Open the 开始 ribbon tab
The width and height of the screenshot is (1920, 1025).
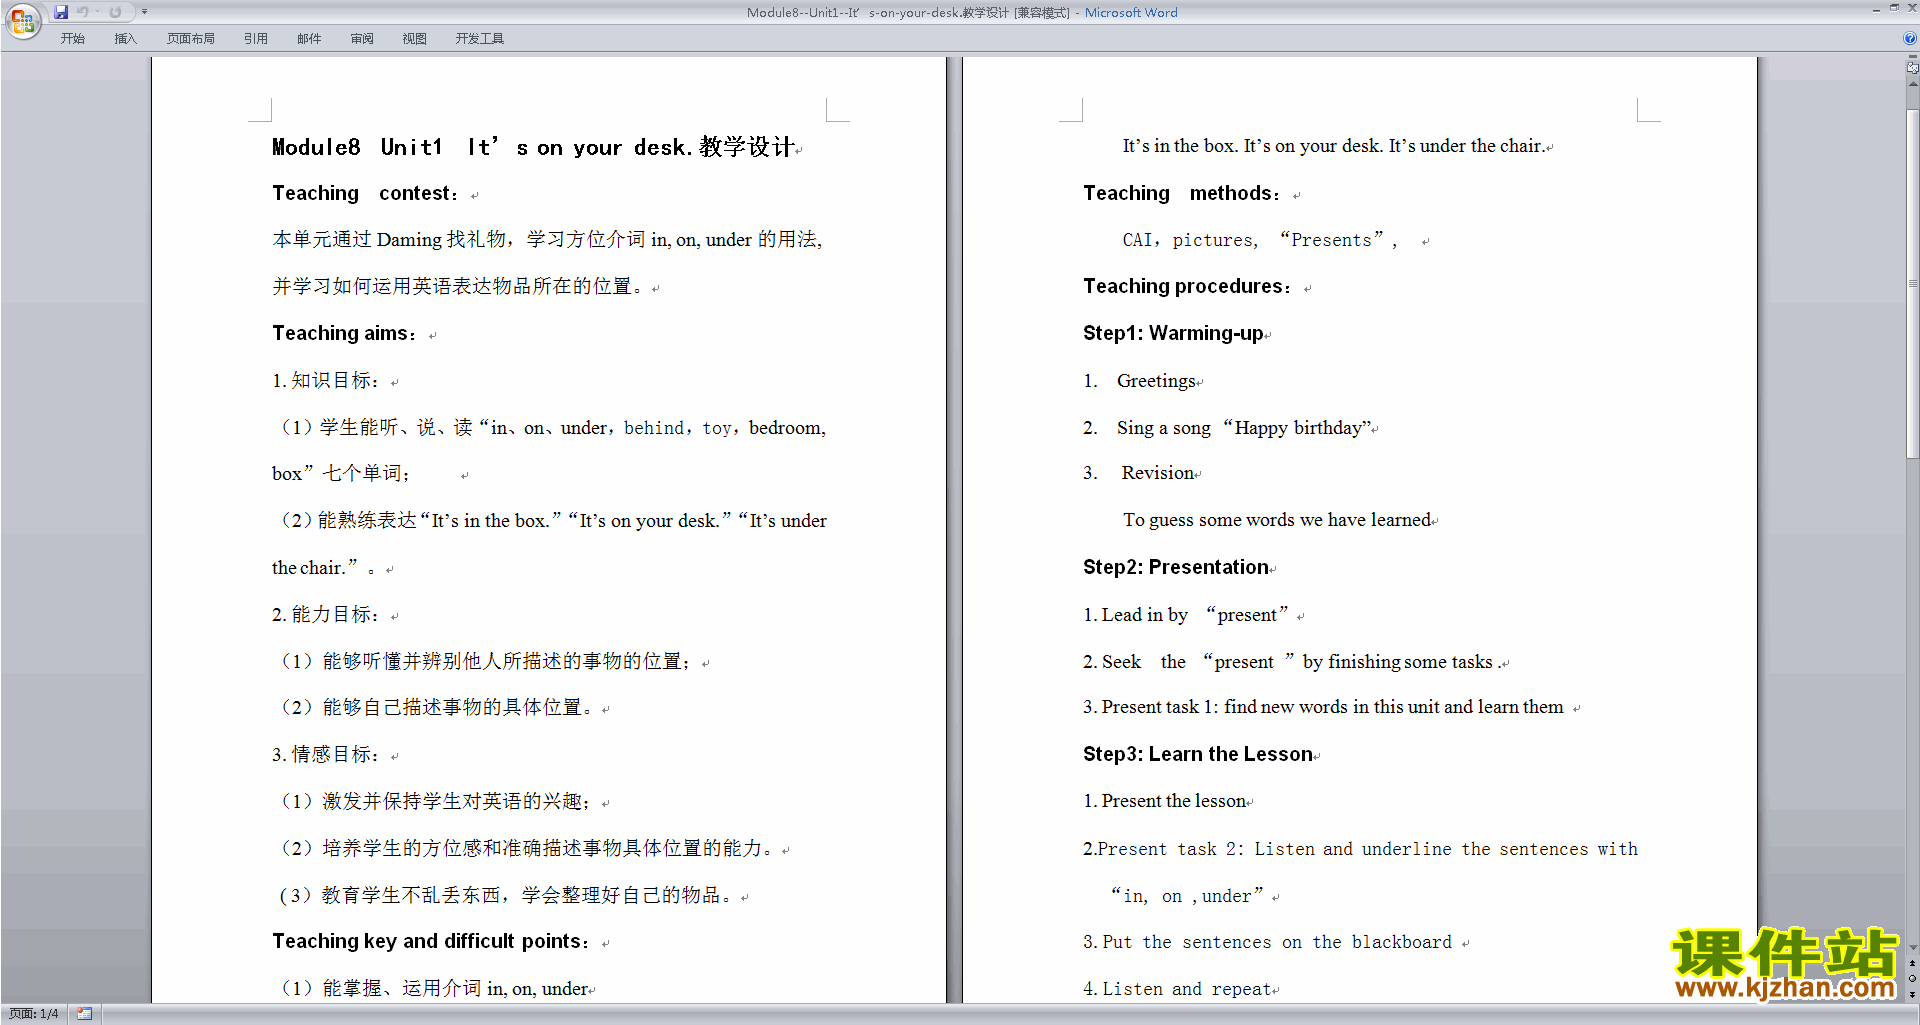pyautogui.click(x=72, y=39)
